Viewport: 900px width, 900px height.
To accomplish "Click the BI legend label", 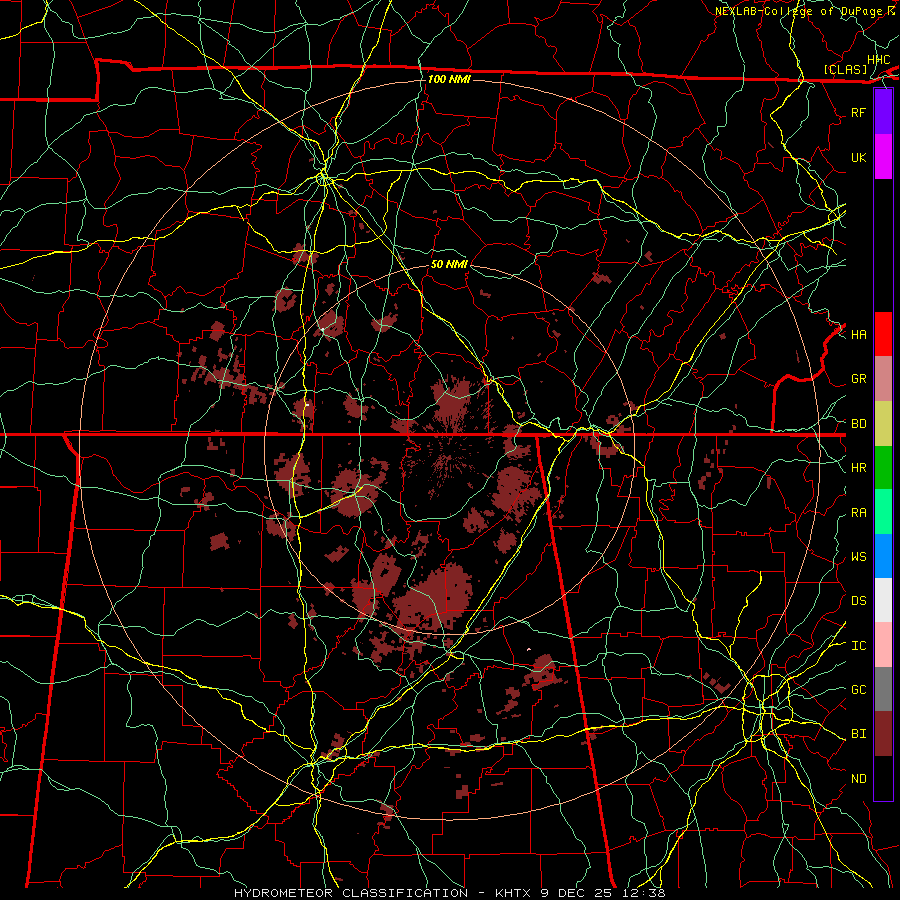I will (x=859, y=734).
